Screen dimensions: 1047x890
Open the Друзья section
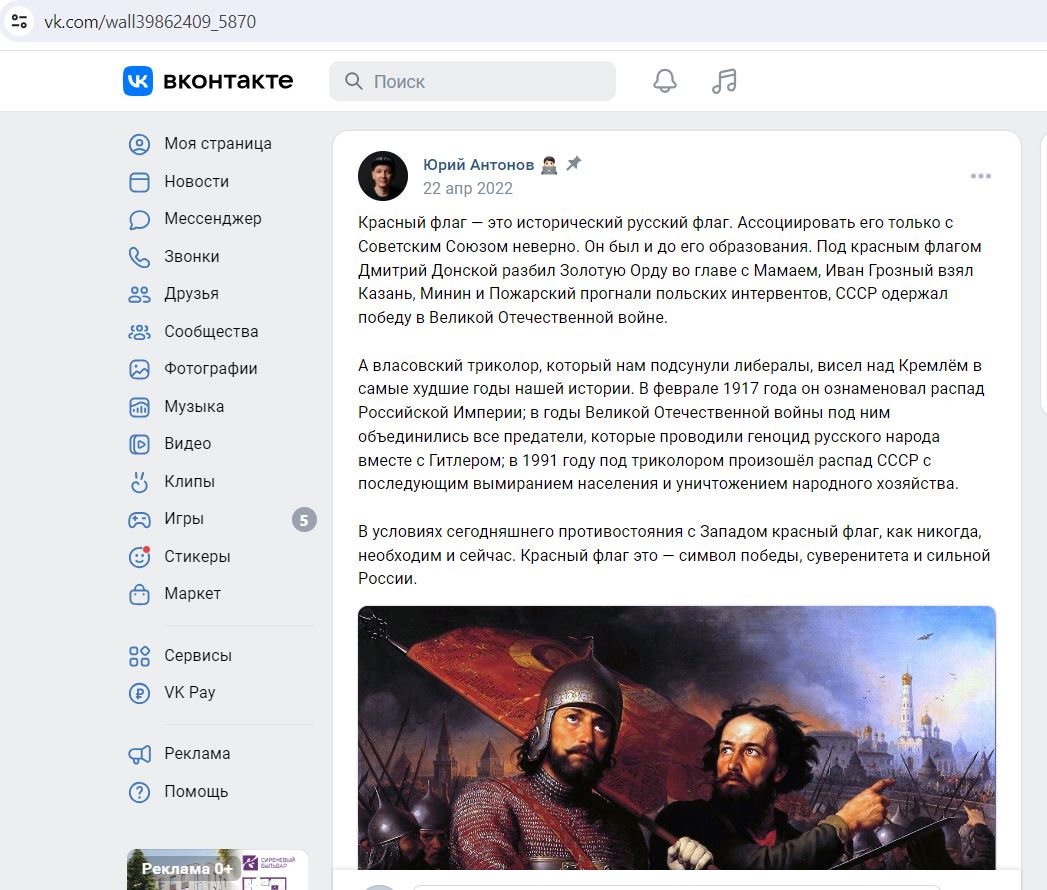[x=192, y=294]
